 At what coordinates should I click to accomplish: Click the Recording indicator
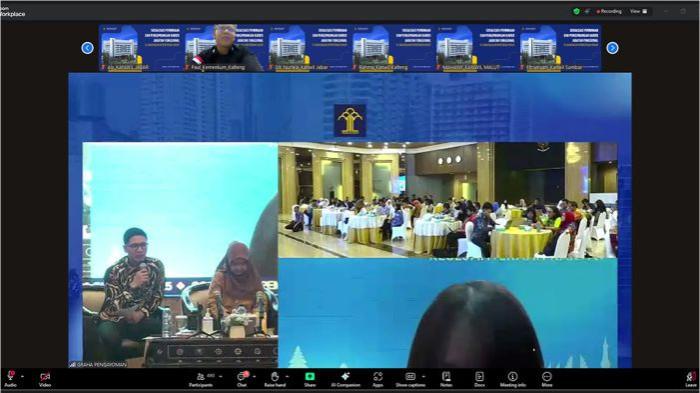click(x=609, y=11)
